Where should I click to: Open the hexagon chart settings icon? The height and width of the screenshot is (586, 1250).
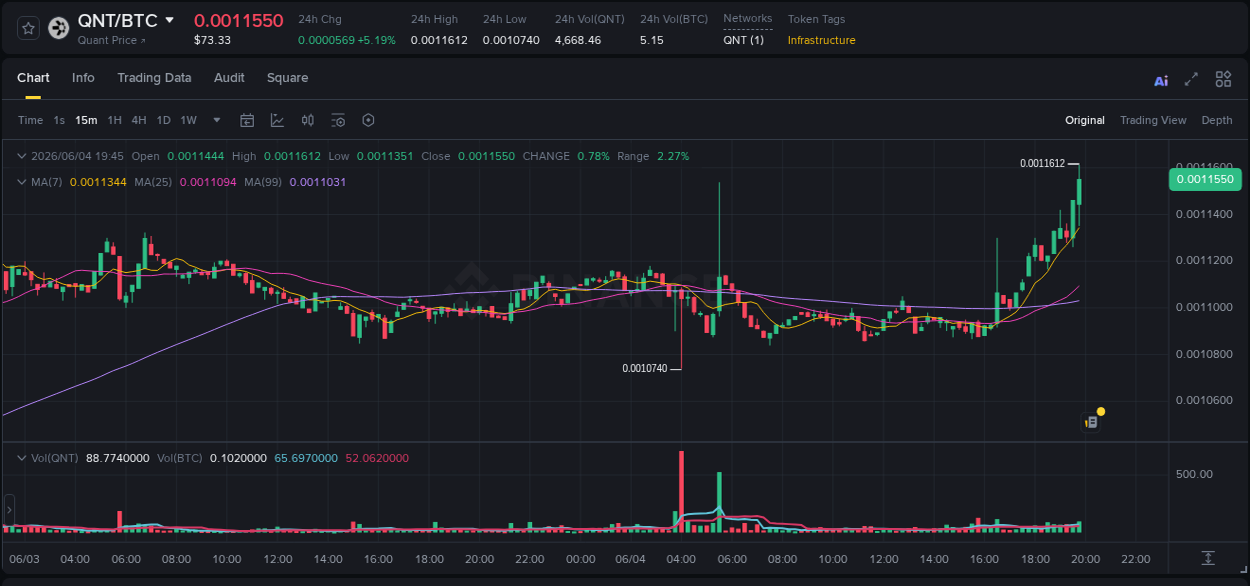[368, 120]
